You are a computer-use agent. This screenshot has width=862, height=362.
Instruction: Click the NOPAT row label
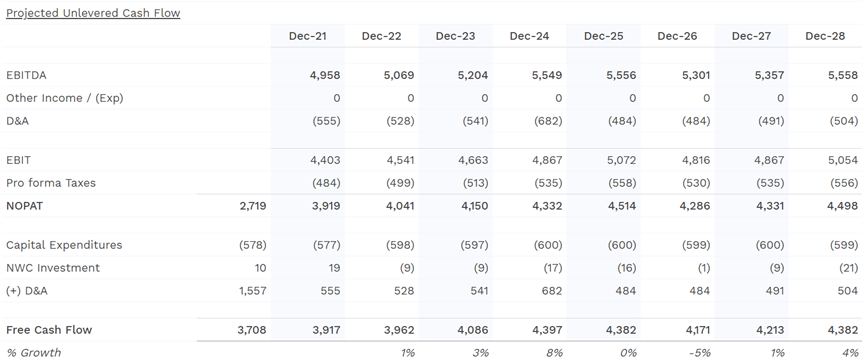(x=24, y=206)
